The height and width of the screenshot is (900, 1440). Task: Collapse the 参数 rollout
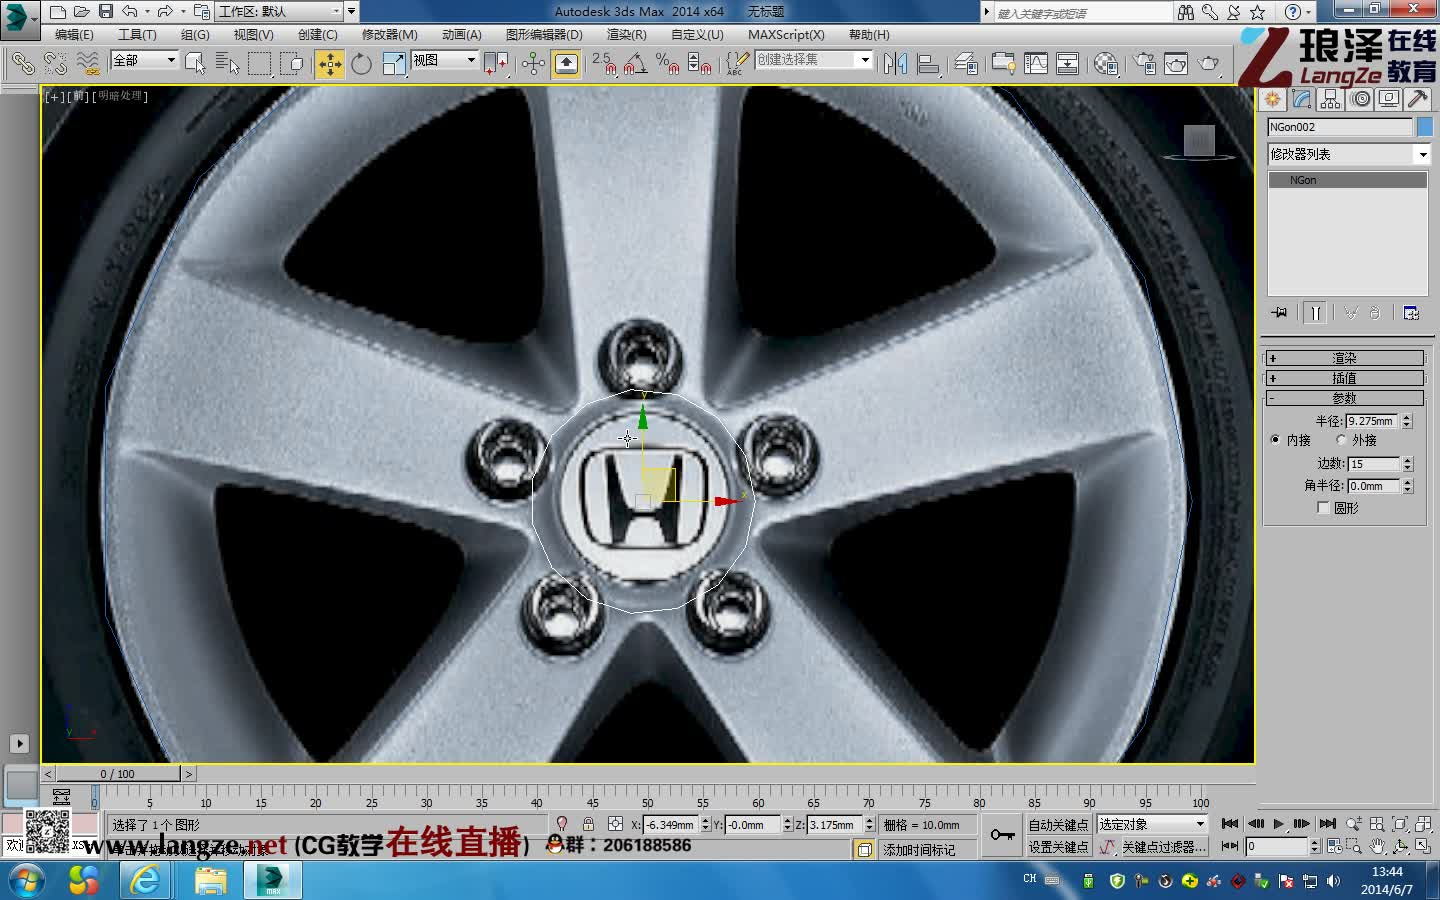point(1344,398)
